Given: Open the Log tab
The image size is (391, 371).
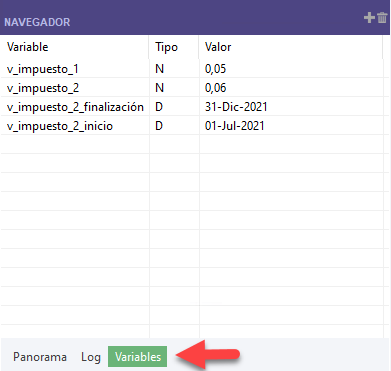Looking at the screenshot, I should (91, 357).
